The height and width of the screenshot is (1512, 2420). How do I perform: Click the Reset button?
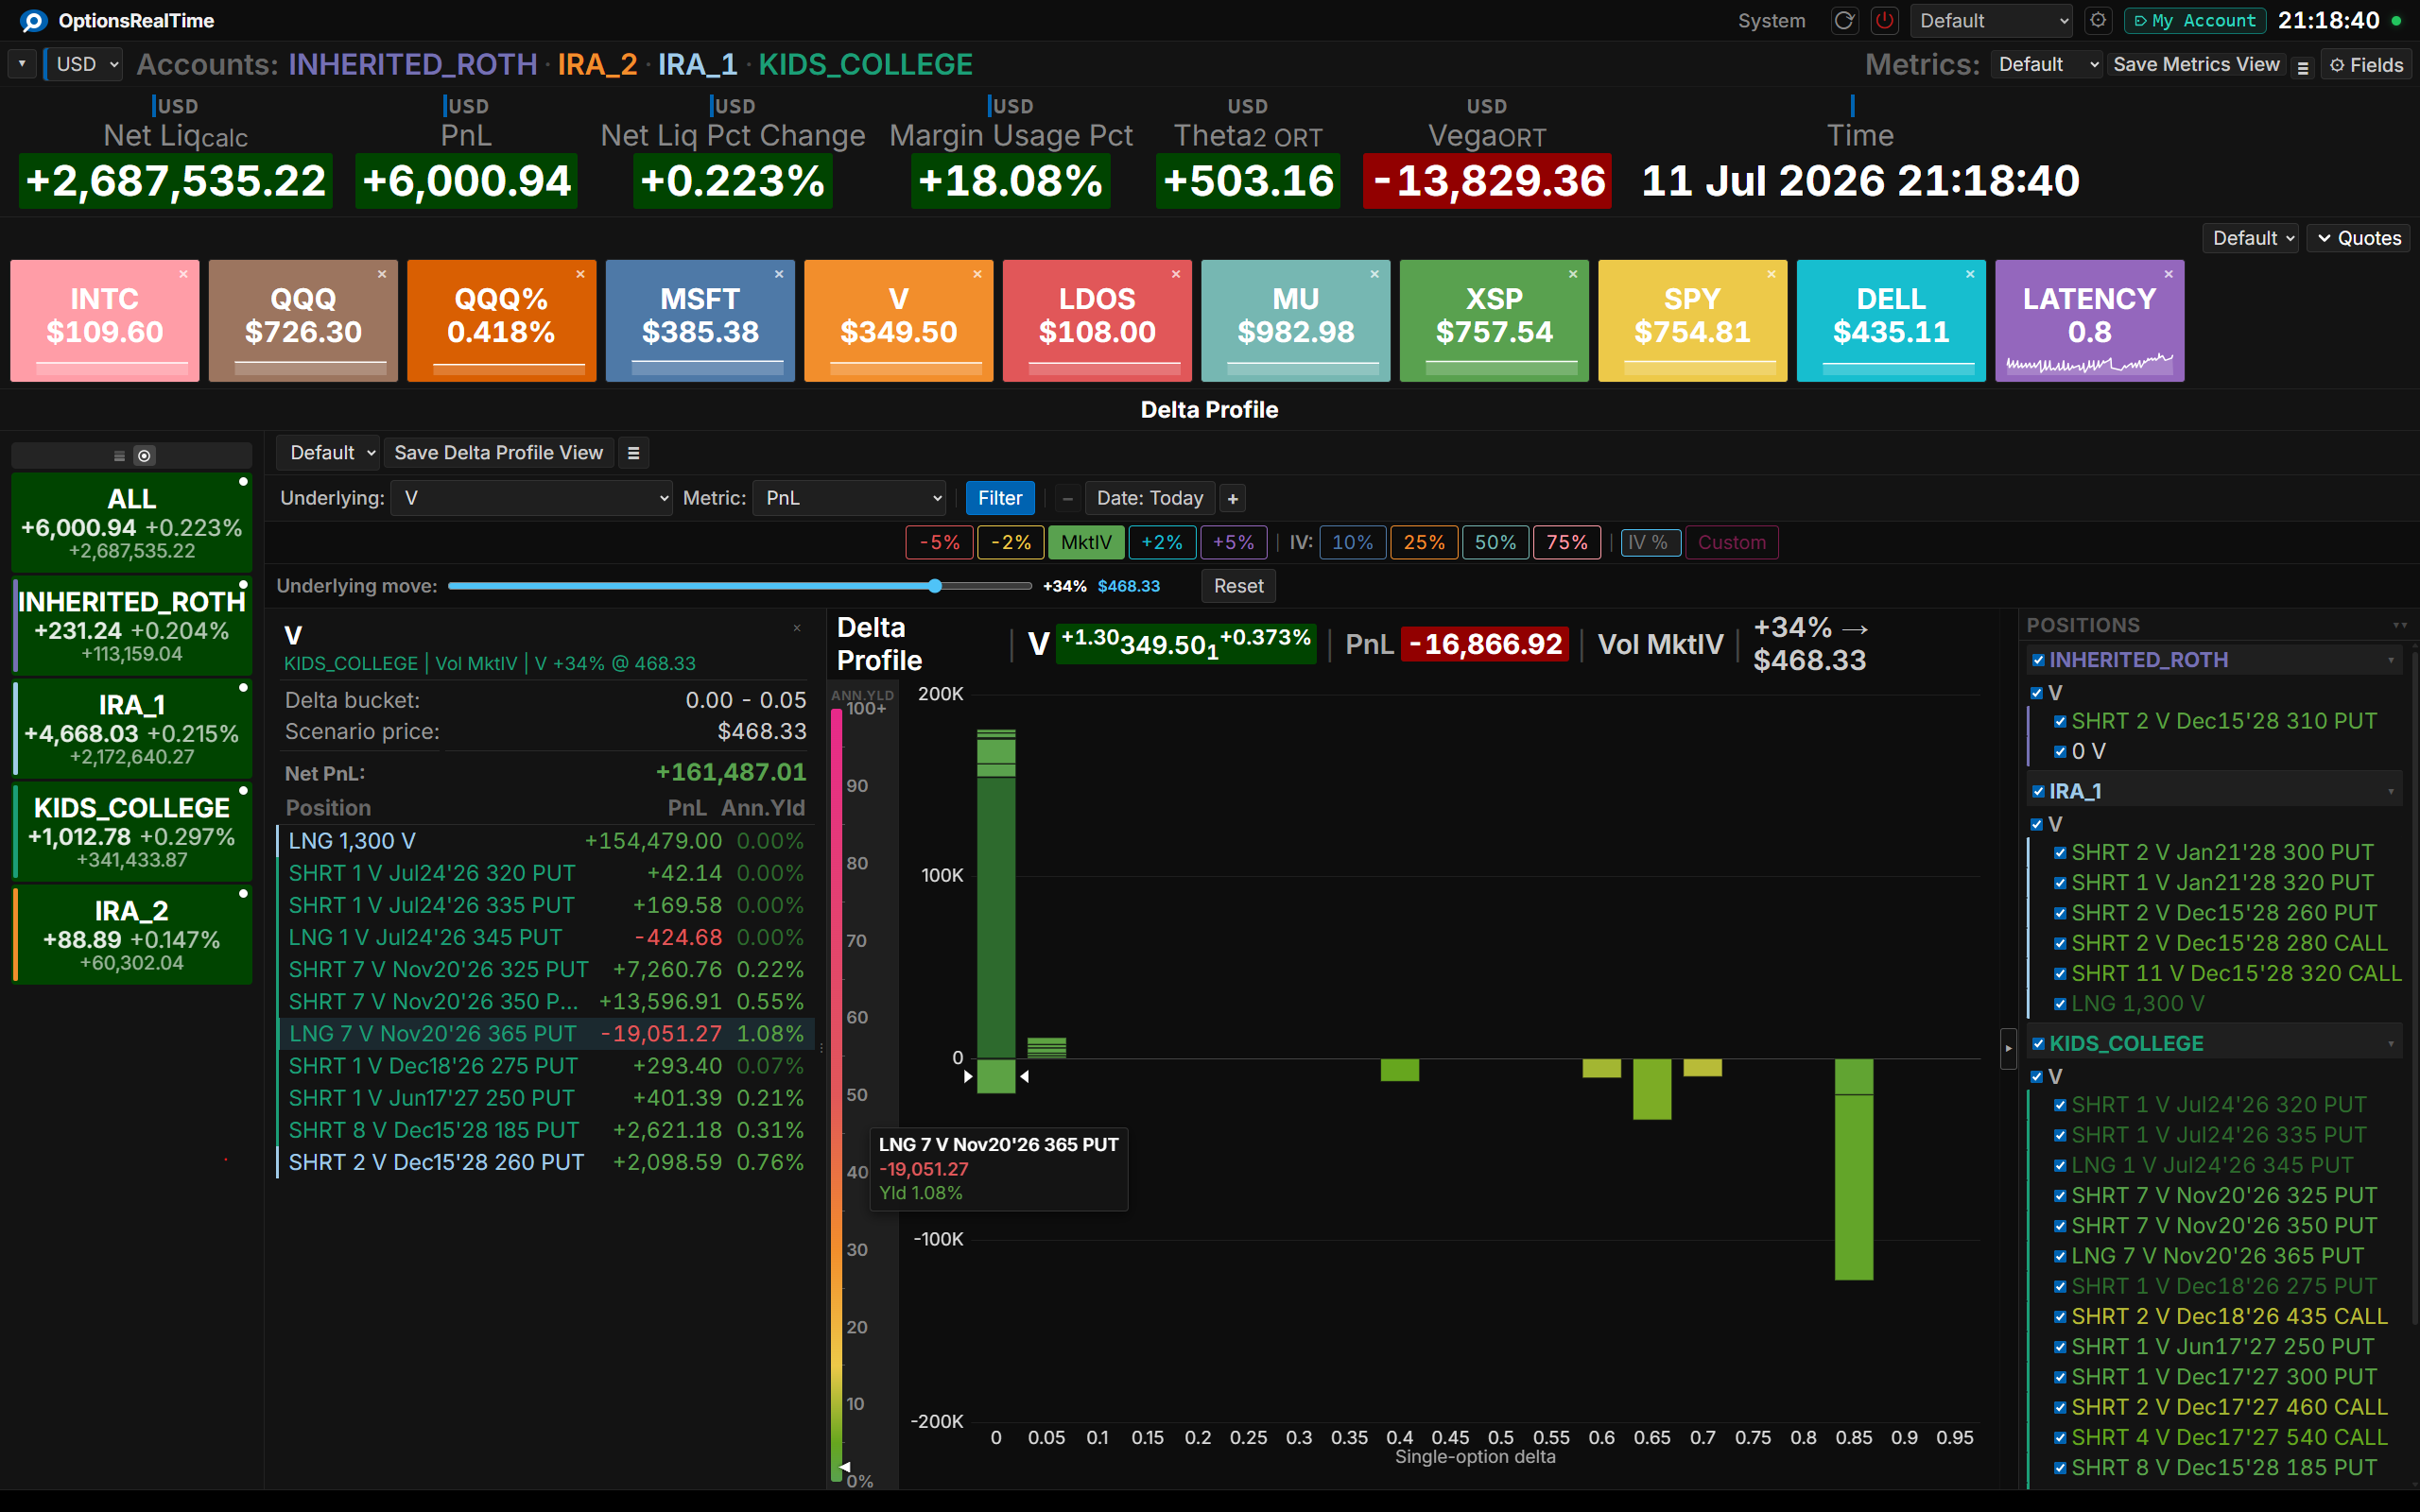pyautogui.click(x=1238, y=586)
